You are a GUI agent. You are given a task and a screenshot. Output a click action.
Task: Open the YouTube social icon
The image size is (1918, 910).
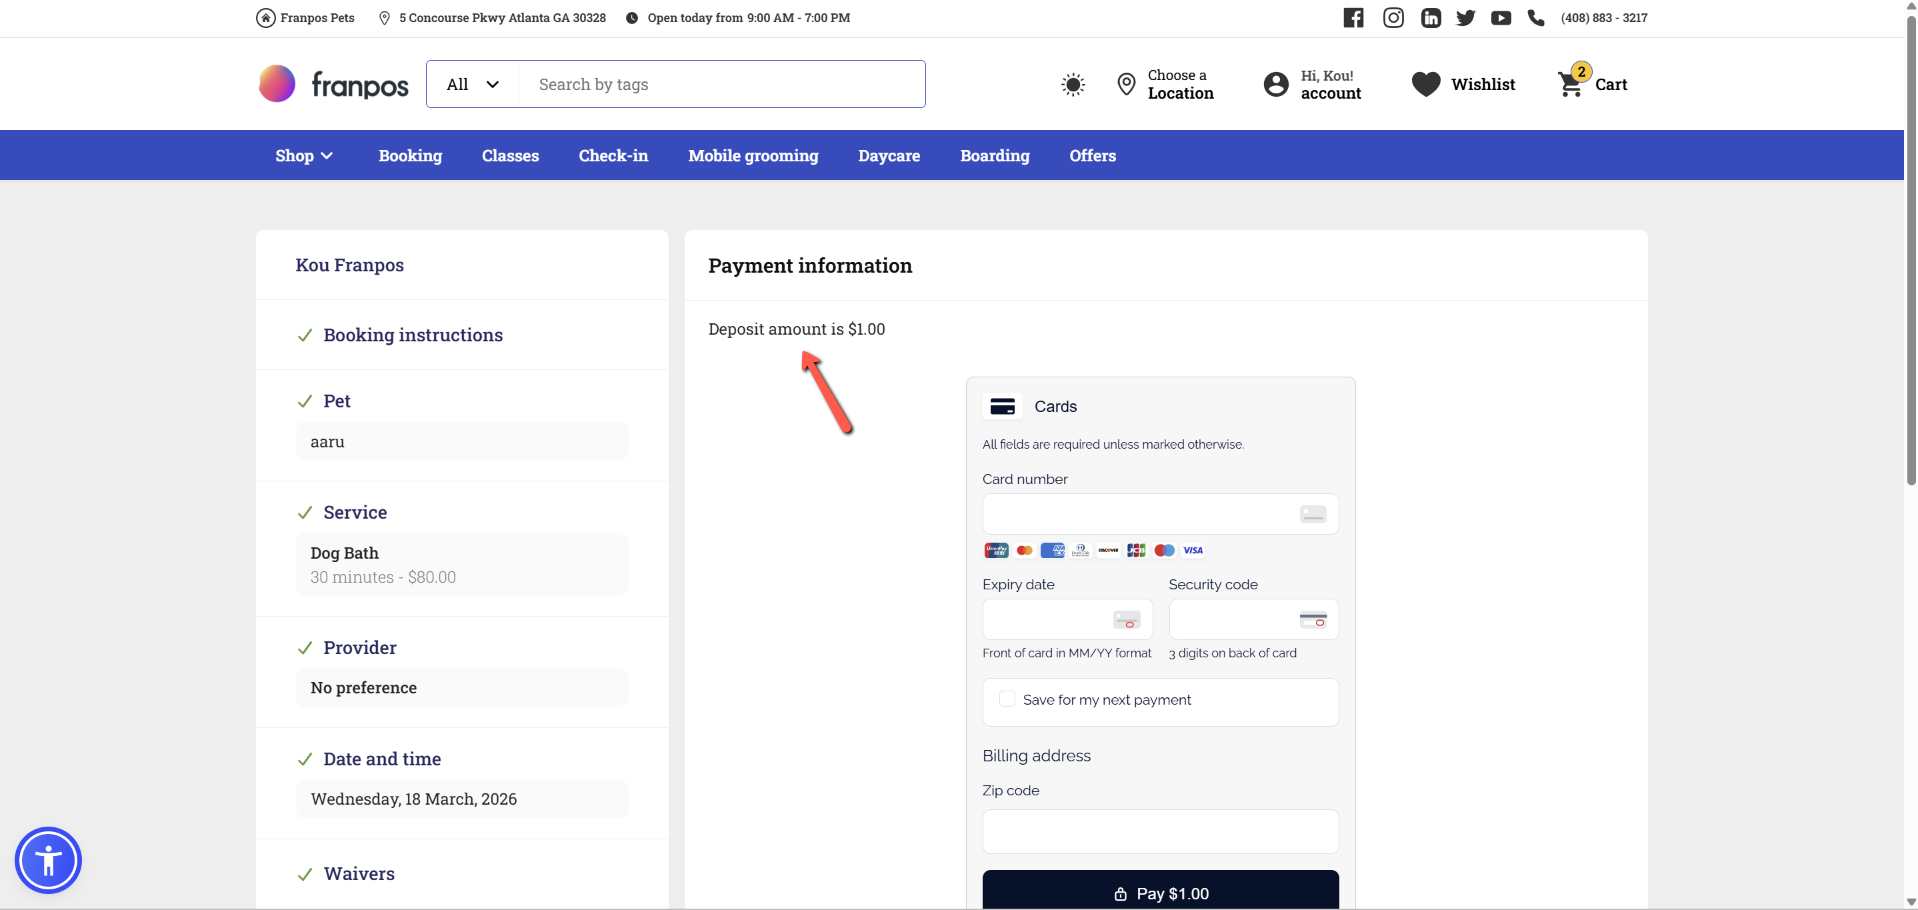[x=1501, y=18]
